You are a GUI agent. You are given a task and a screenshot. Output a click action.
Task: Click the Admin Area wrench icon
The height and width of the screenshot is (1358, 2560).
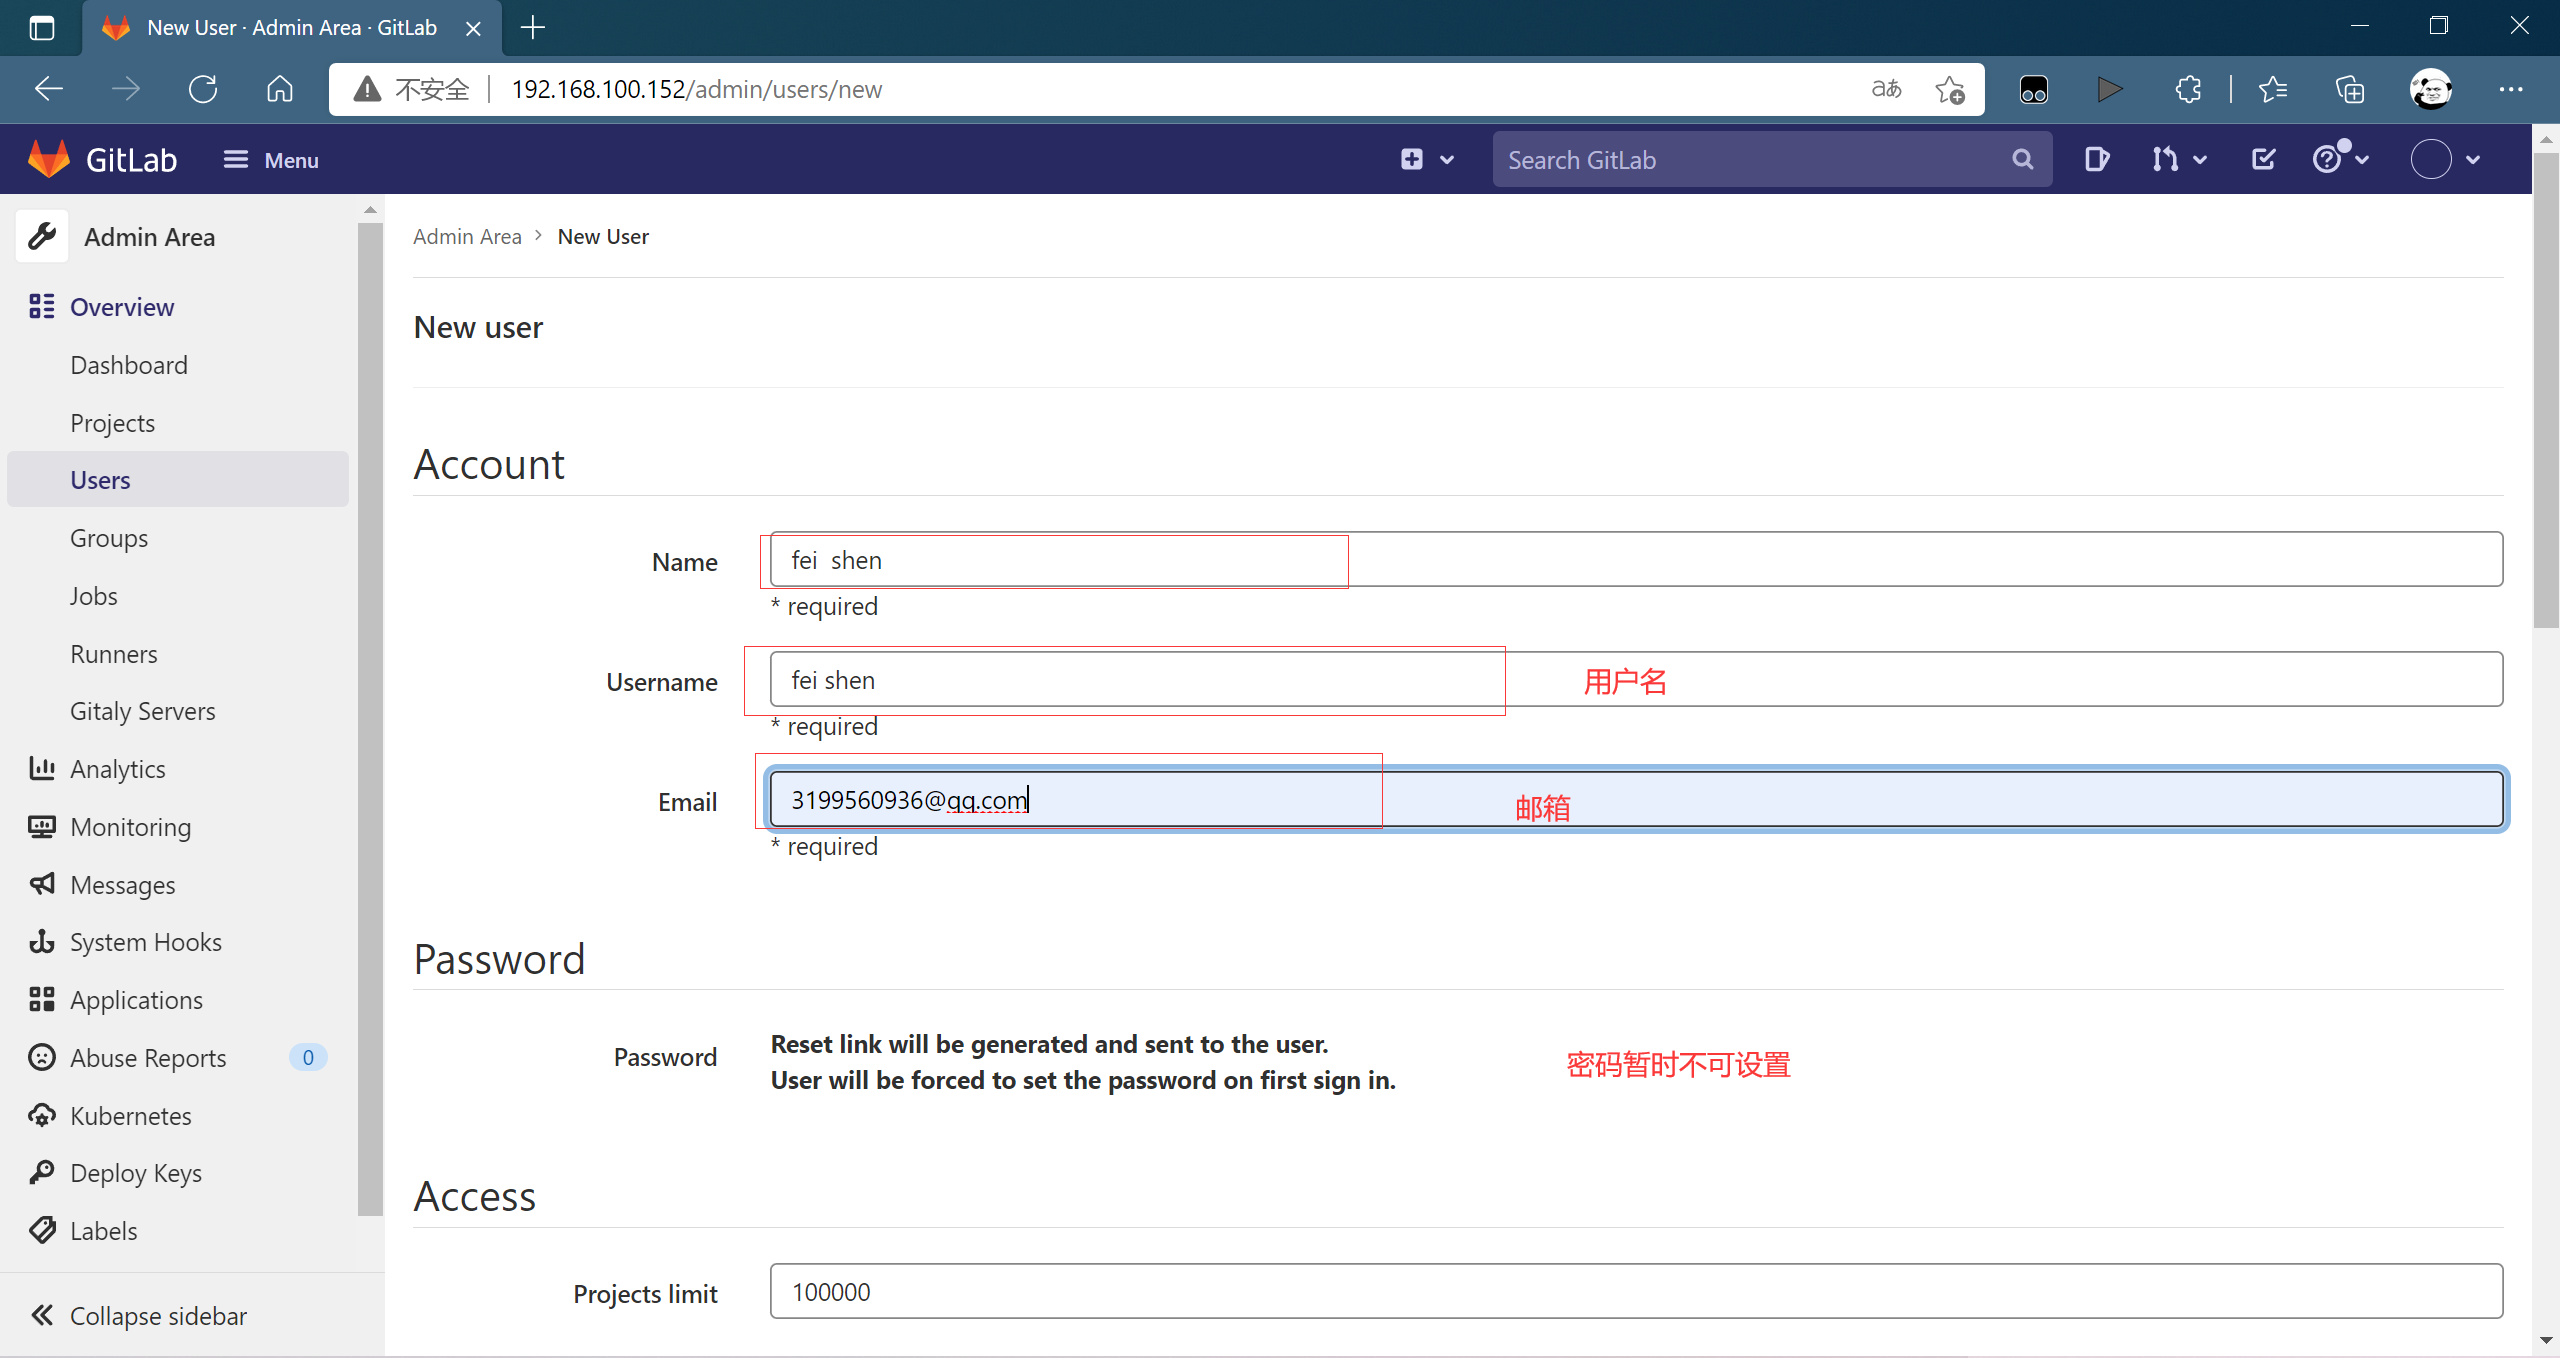[42, 237]
